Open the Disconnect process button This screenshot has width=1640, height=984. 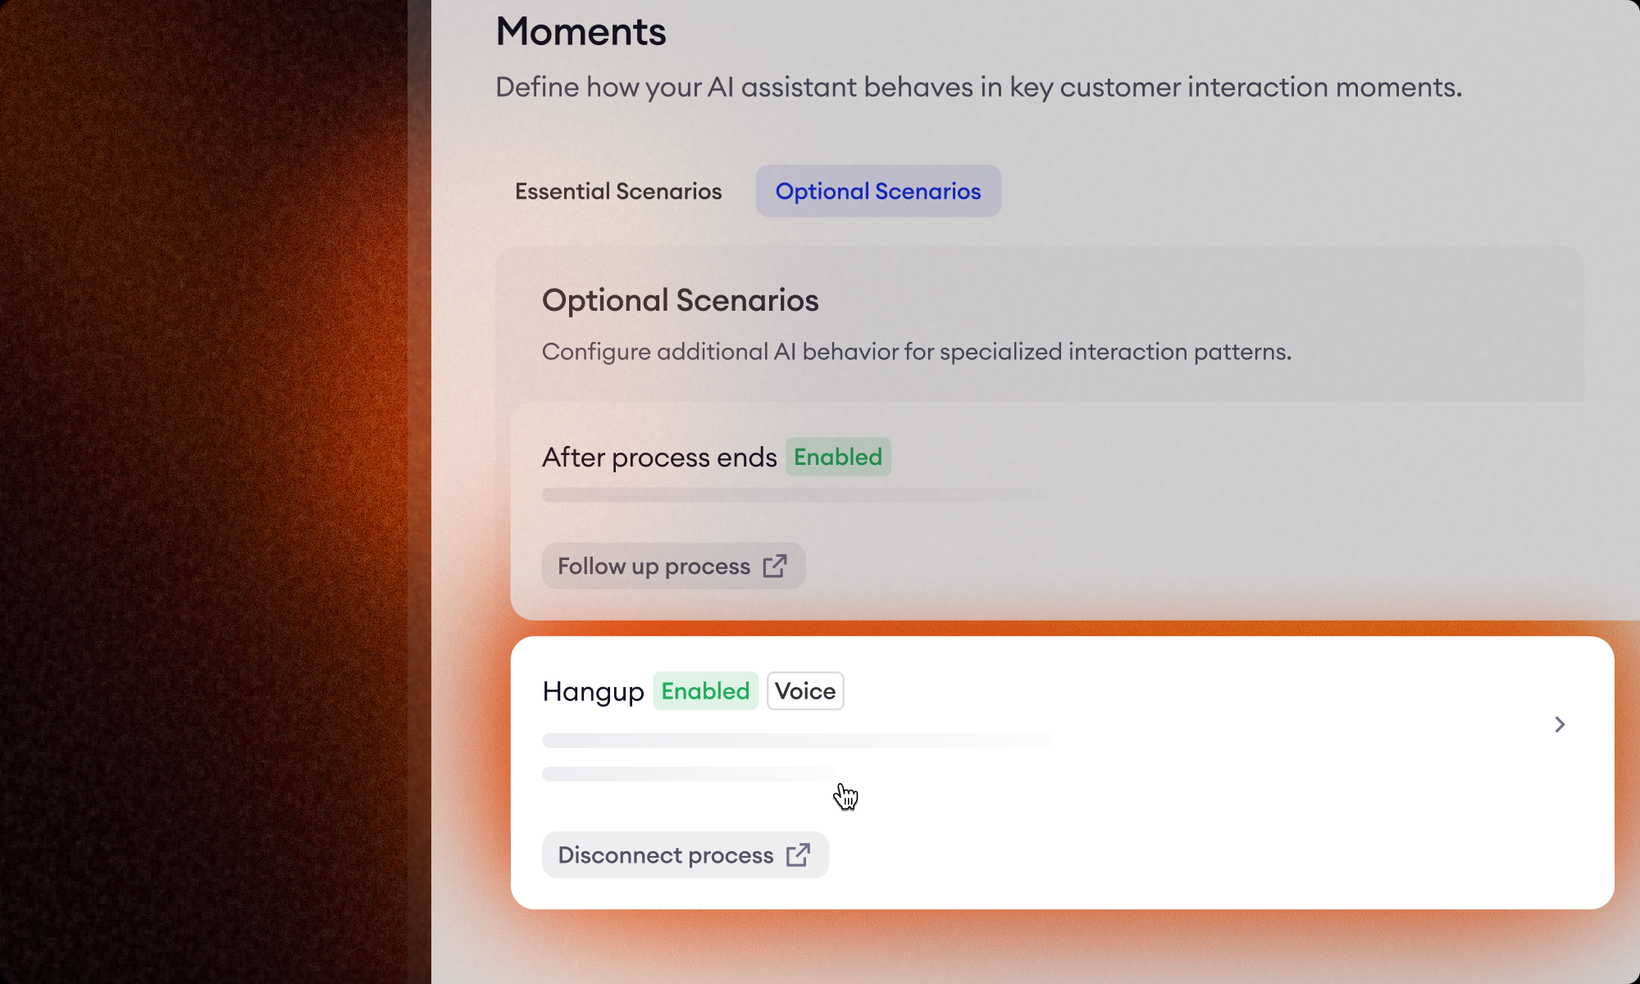666,855
